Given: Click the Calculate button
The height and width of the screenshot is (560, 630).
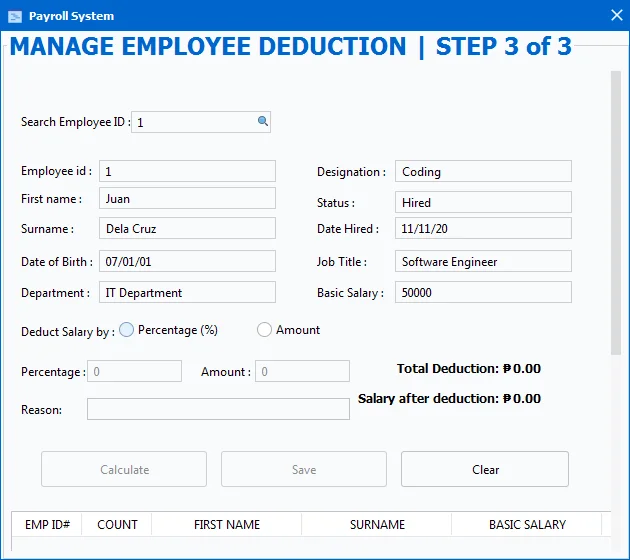Looking at the screenshot, I should pos(124,469).
